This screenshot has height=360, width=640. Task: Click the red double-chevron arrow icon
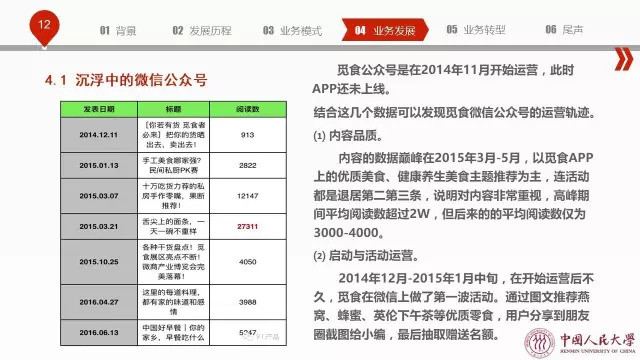[x=624, y=60]
